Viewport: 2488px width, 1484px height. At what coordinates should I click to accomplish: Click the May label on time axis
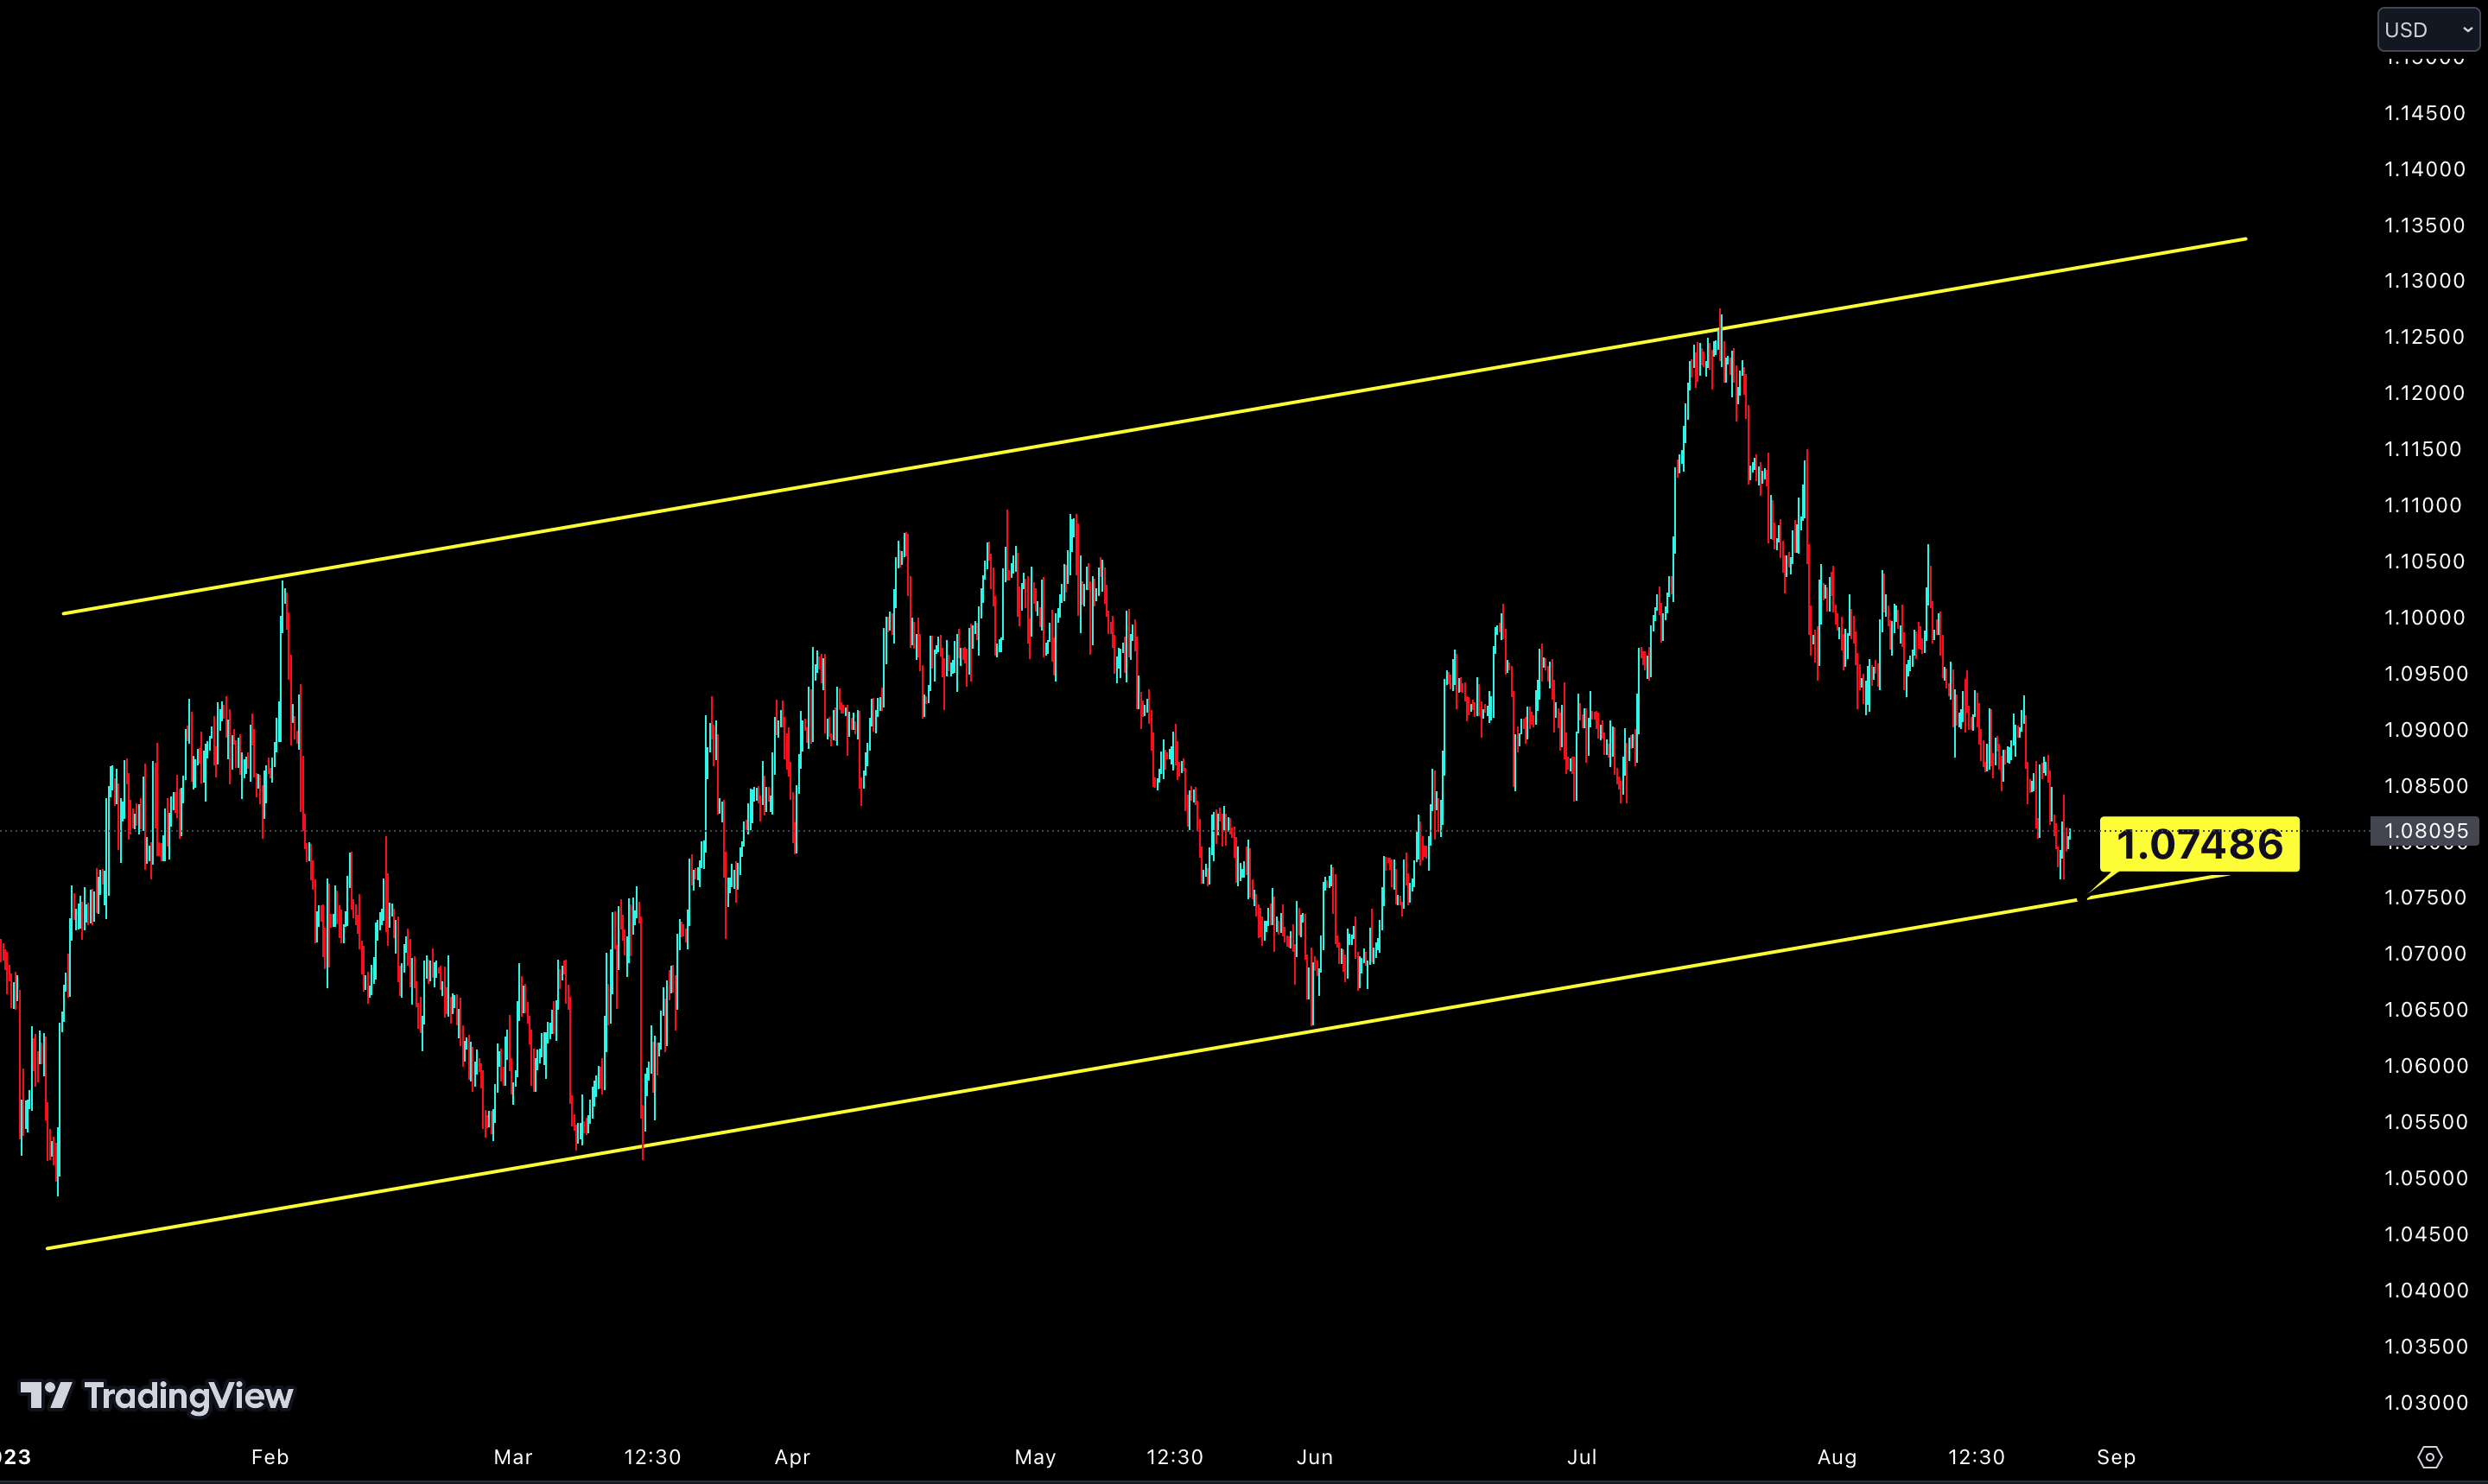click(1035, 1457)
